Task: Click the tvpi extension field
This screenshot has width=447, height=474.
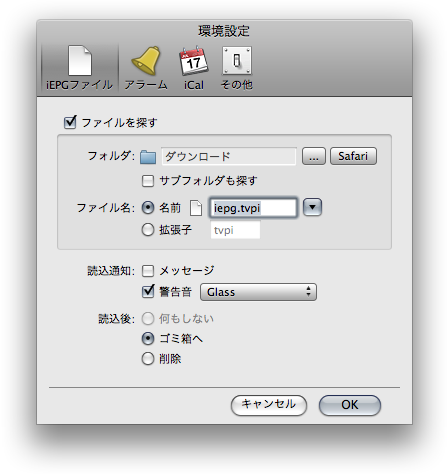Action: pos(235,230)
